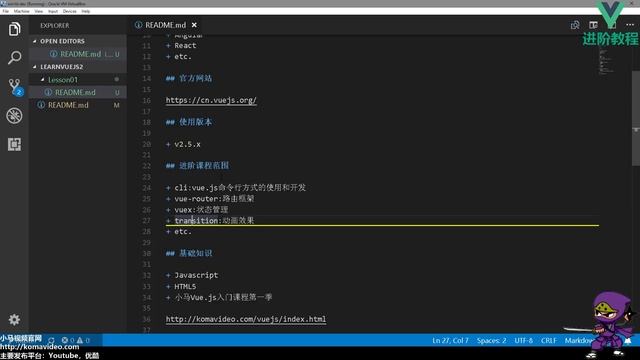The height and width of the screenshot is (360, 640).
Task: Open the Debug view in activity bar
Action: point(14,116)
